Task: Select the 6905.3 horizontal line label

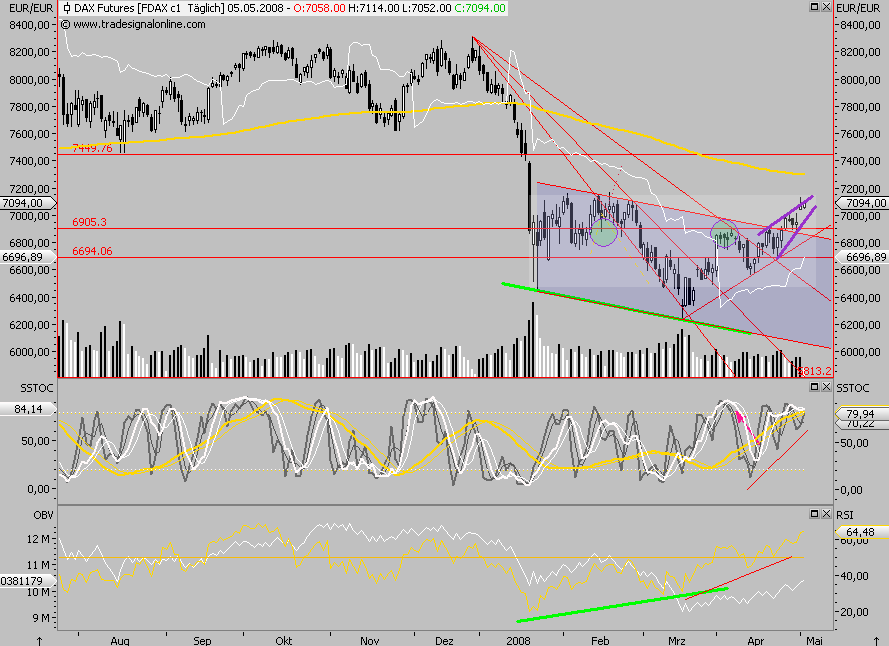Action: click(90, 222)
